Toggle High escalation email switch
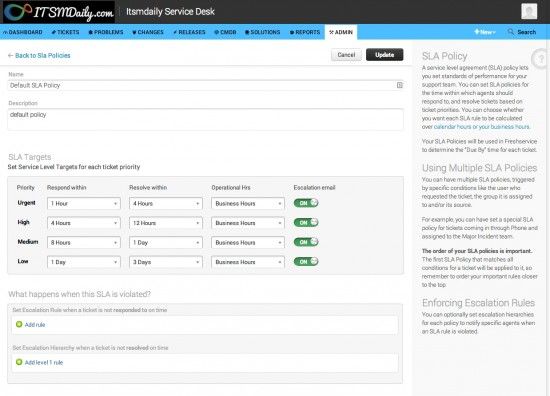The width and height of the screenshot is (550, 396). (306, 222)
